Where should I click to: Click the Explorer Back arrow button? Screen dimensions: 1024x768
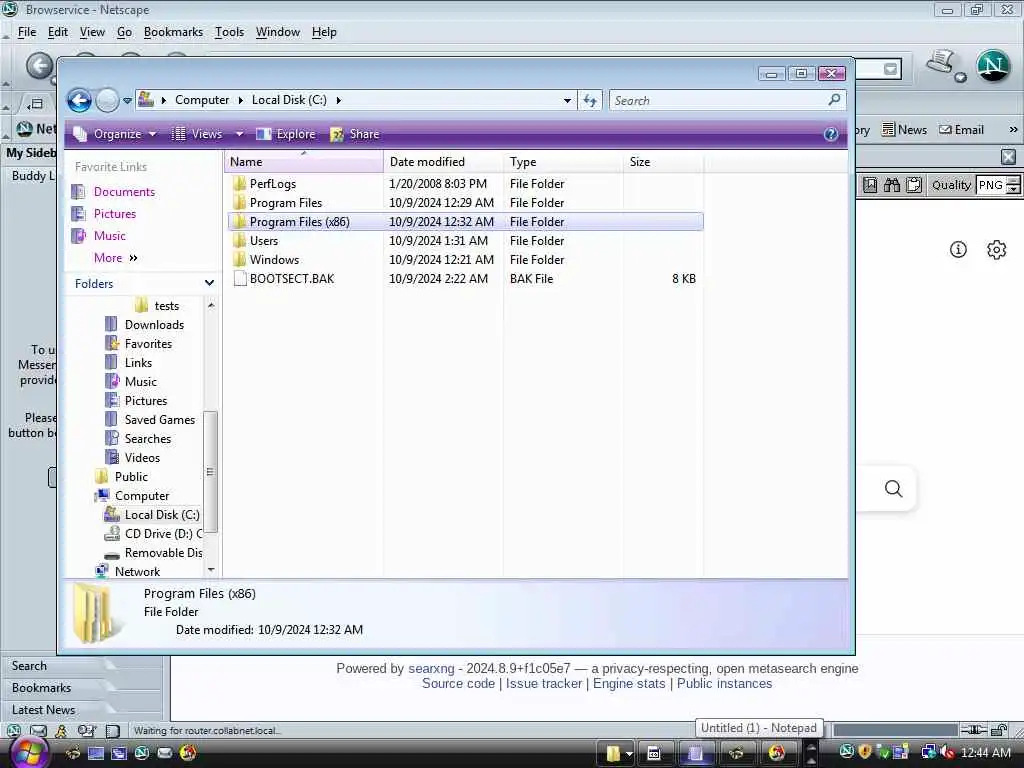tap(80, 101)
